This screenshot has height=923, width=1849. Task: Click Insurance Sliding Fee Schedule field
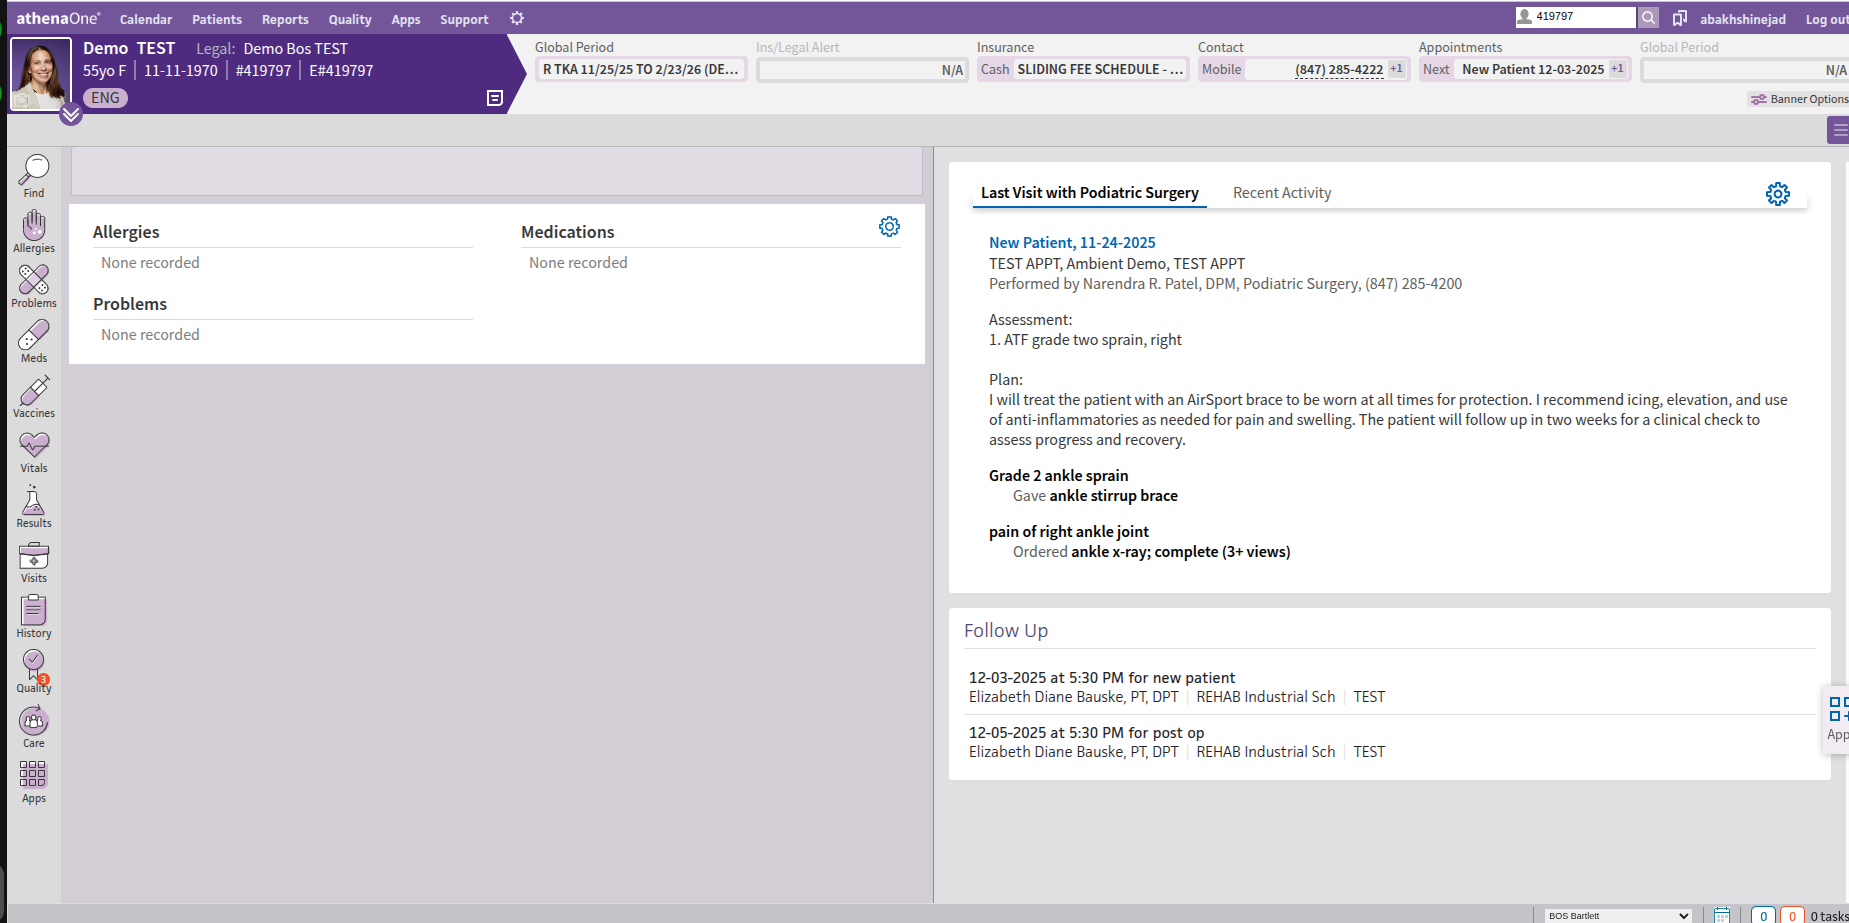[x=1083, y=69]
